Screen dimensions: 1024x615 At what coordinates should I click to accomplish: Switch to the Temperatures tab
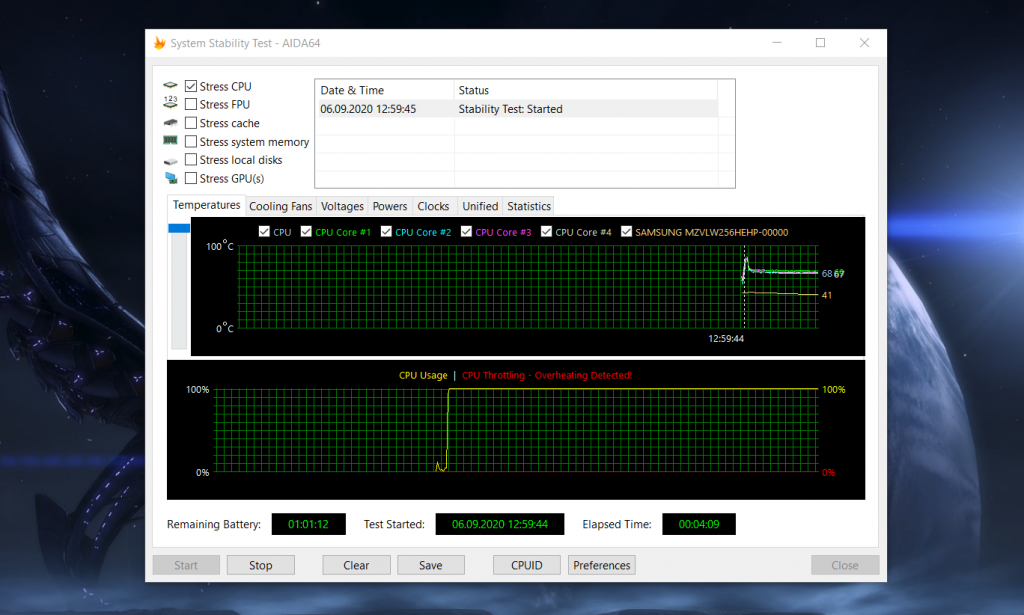coord(206,205)
